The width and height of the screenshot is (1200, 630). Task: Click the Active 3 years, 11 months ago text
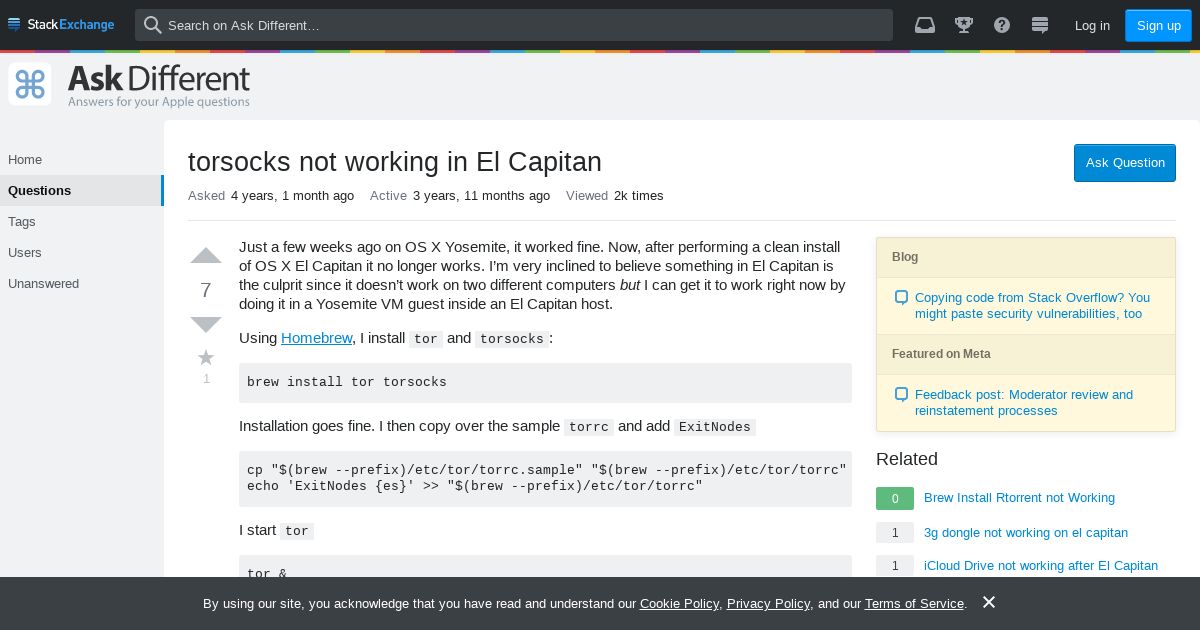click(x=460, y=196)
